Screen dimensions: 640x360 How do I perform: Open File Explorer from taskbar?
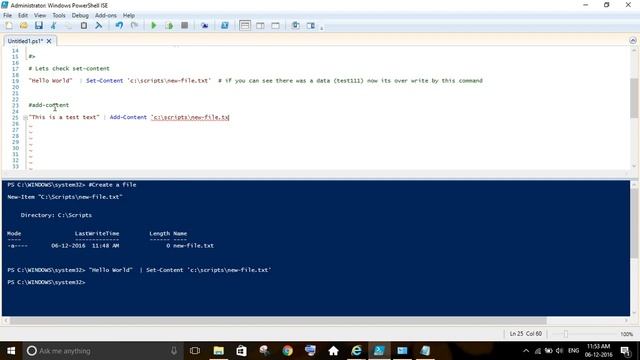click(219, 351)
